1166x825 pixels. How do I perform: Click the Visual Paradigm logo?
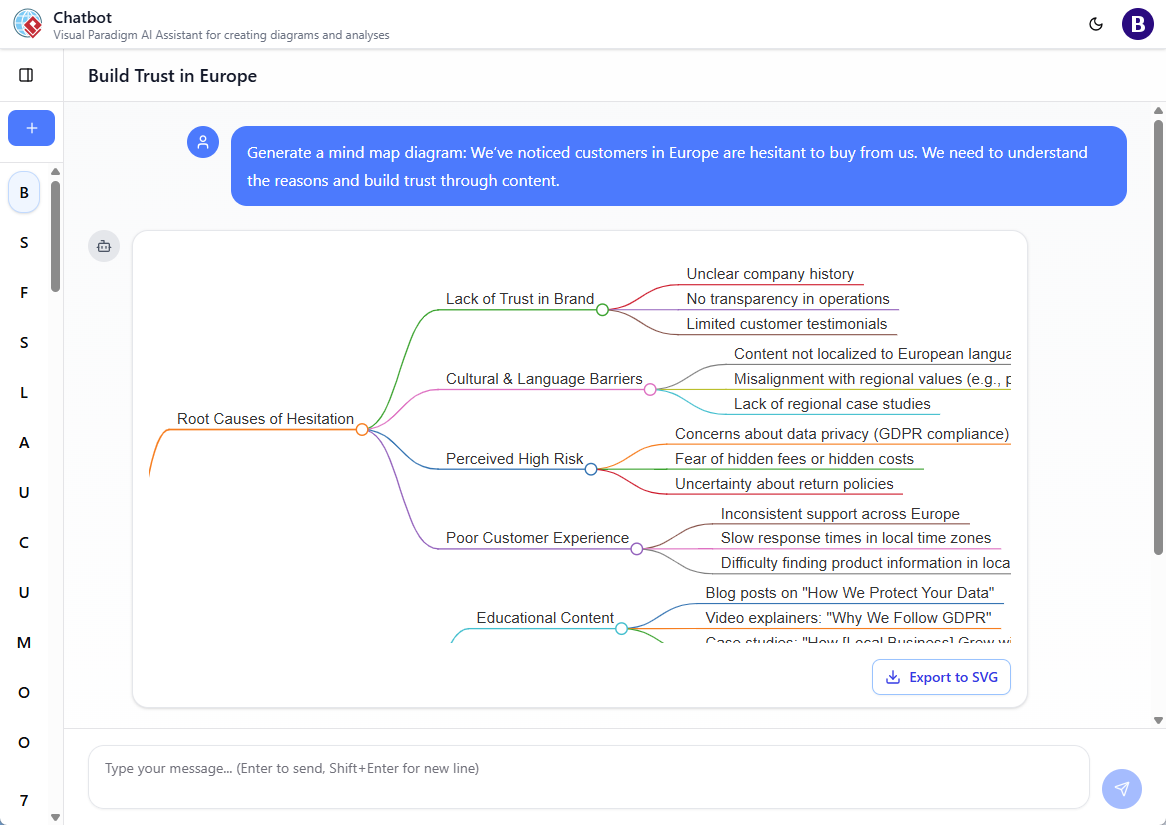pos(27,23)
